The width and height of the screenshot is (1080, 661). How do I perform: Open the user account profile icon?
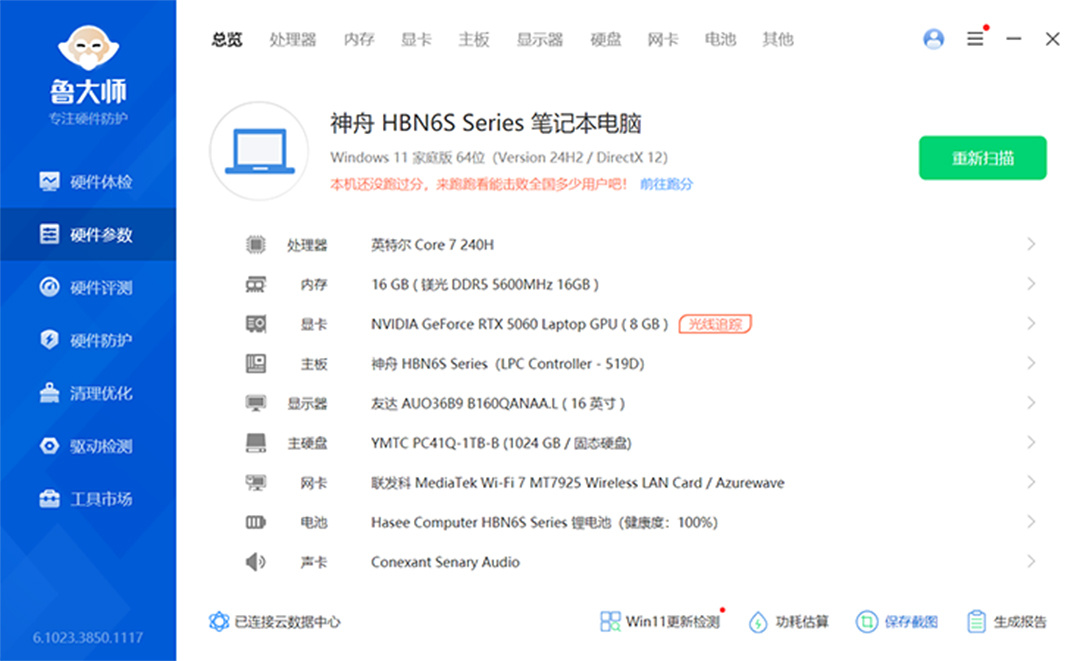point(934,39)
